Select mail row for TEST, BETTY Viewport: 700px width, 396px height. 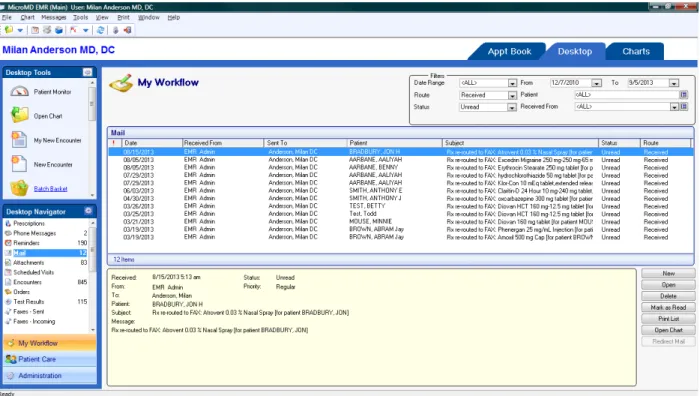pyautogui.click(x=400, y=206)
